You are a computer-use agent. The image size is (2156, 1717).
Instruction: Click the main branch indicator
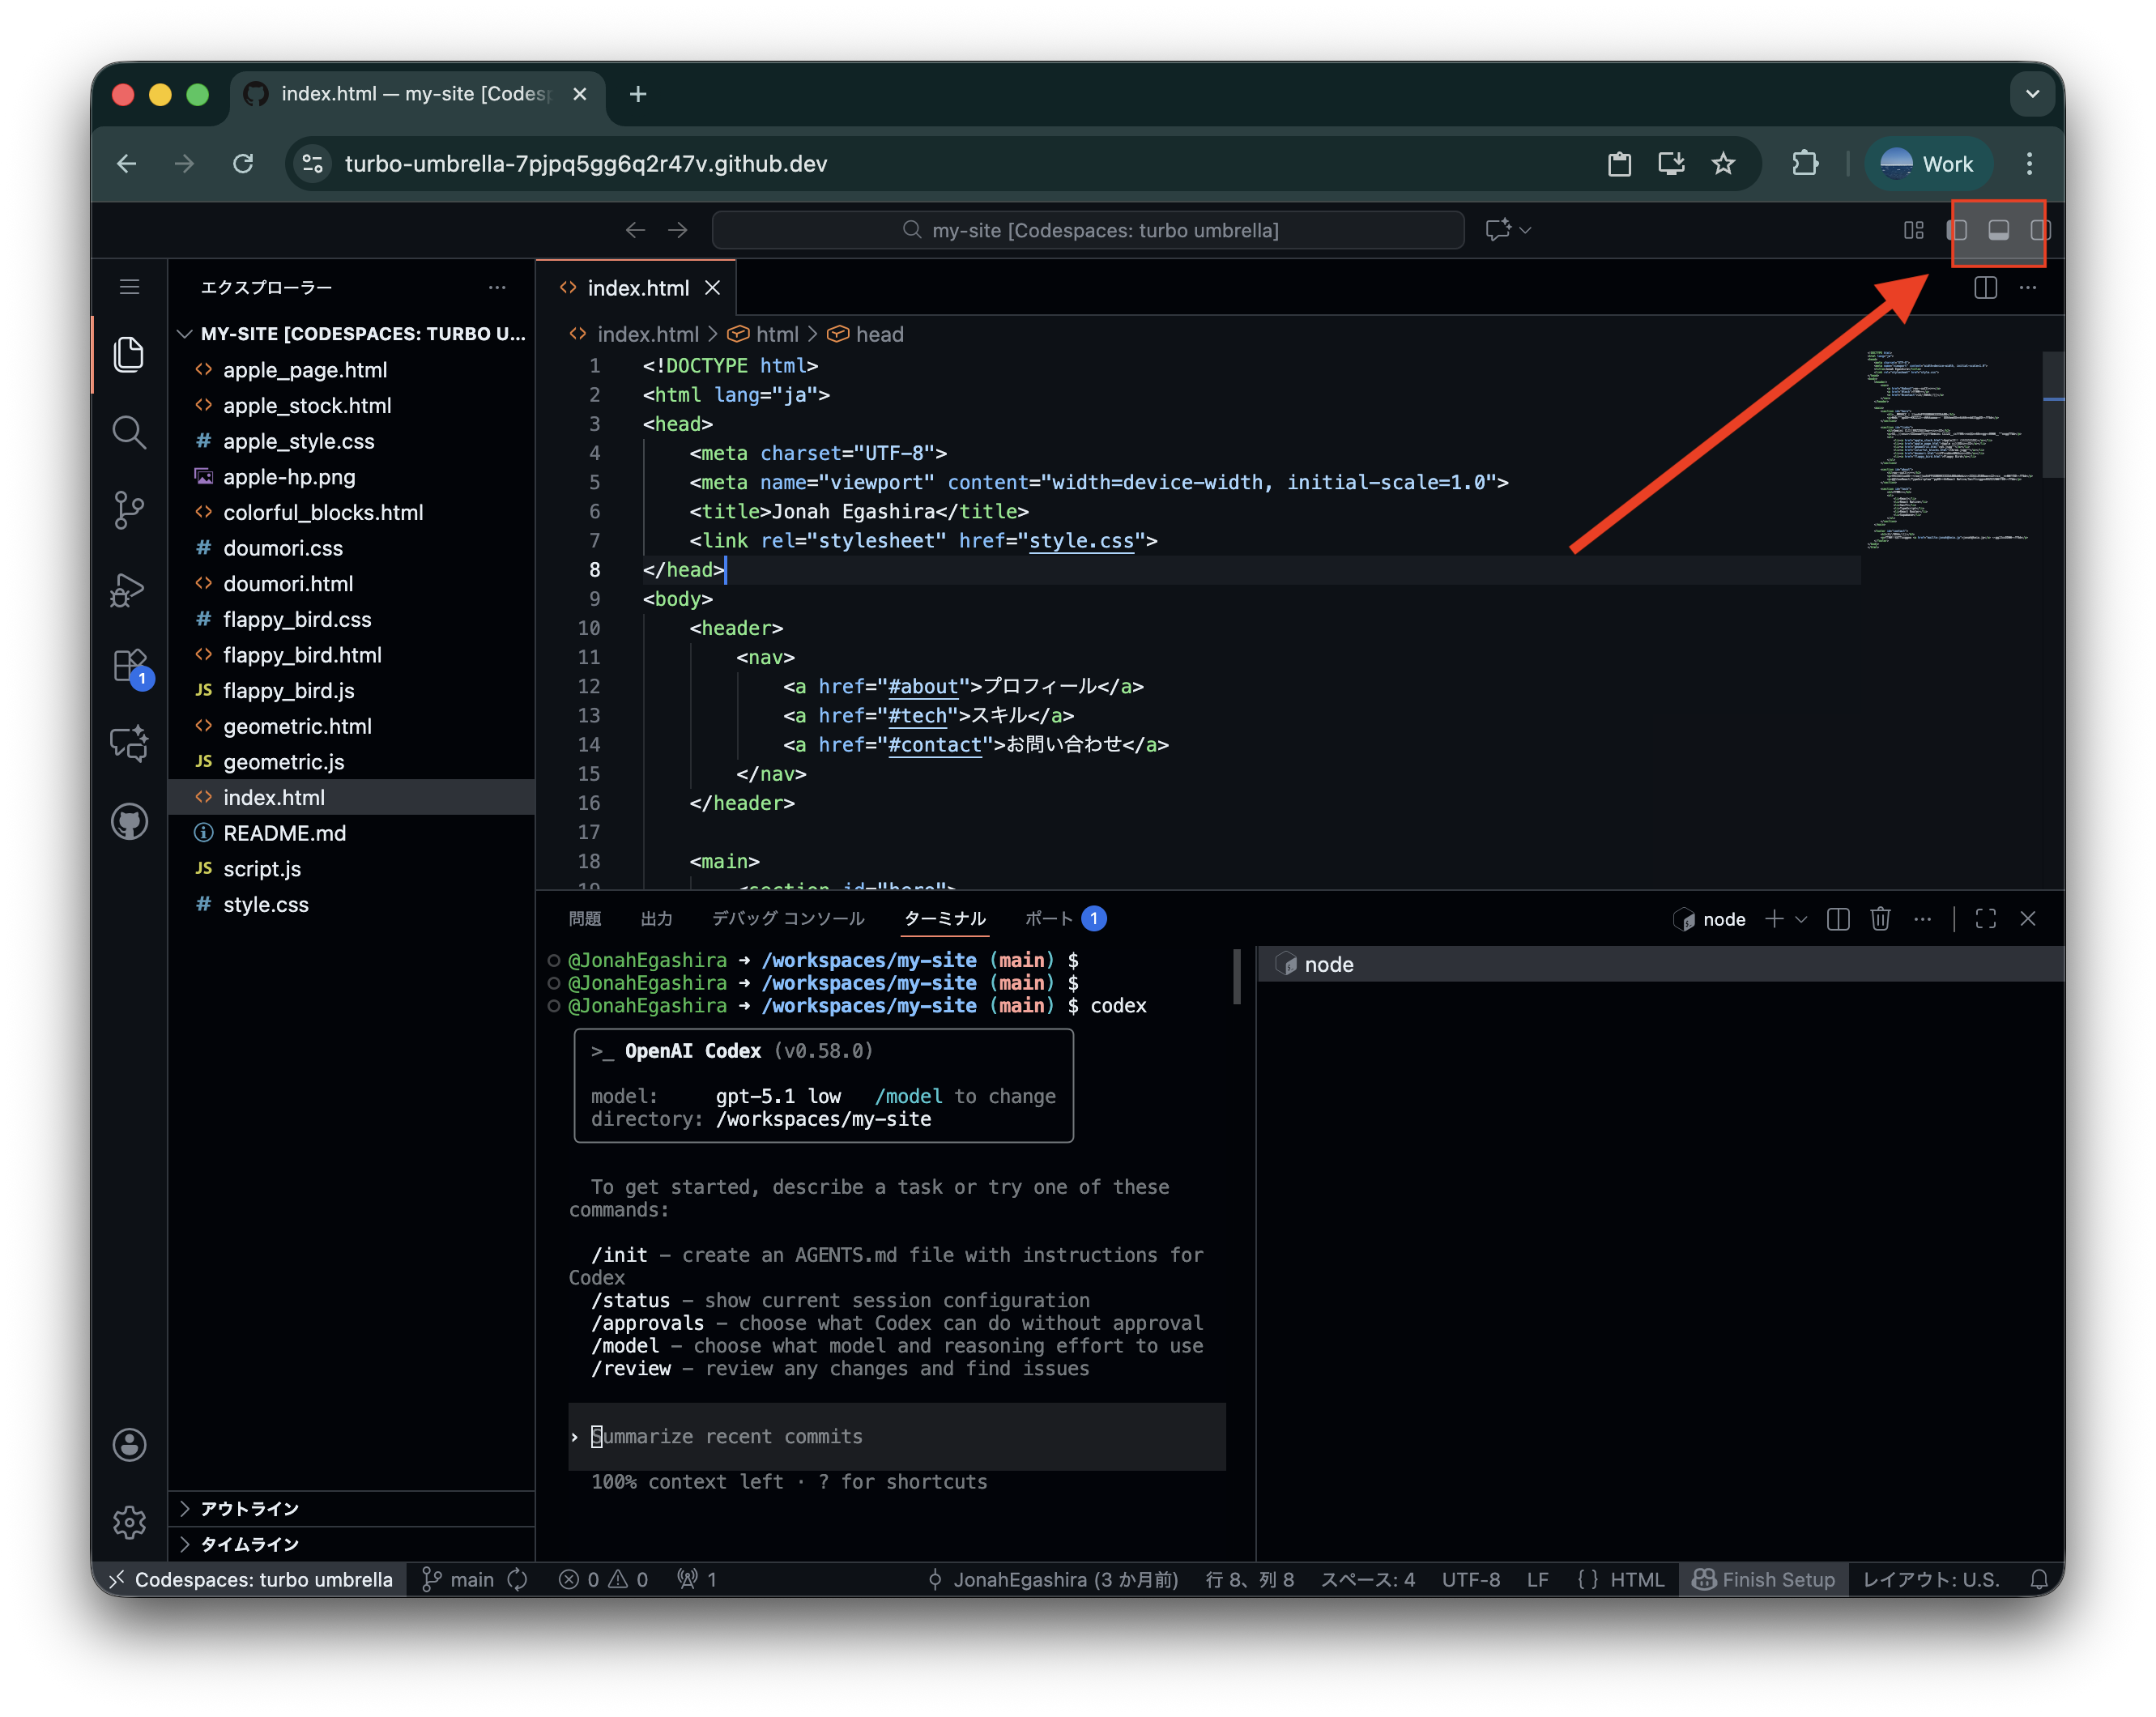point(460,1579)
